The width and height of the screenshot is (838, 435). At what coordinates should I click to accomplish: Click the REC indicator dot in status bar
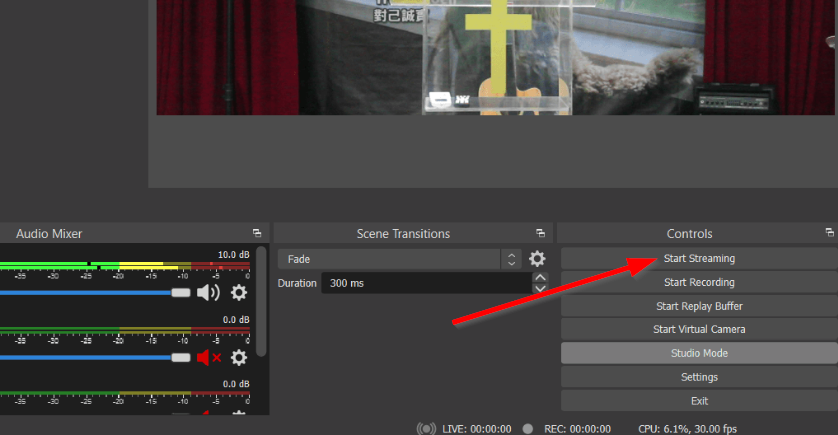point(527,428)
